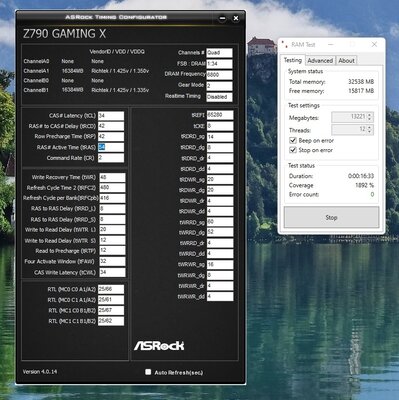Screen dimensions: 399x400
Task: Click the RTL (MC1 C1 B1/B2) field
Action: (x=111, y=321)
